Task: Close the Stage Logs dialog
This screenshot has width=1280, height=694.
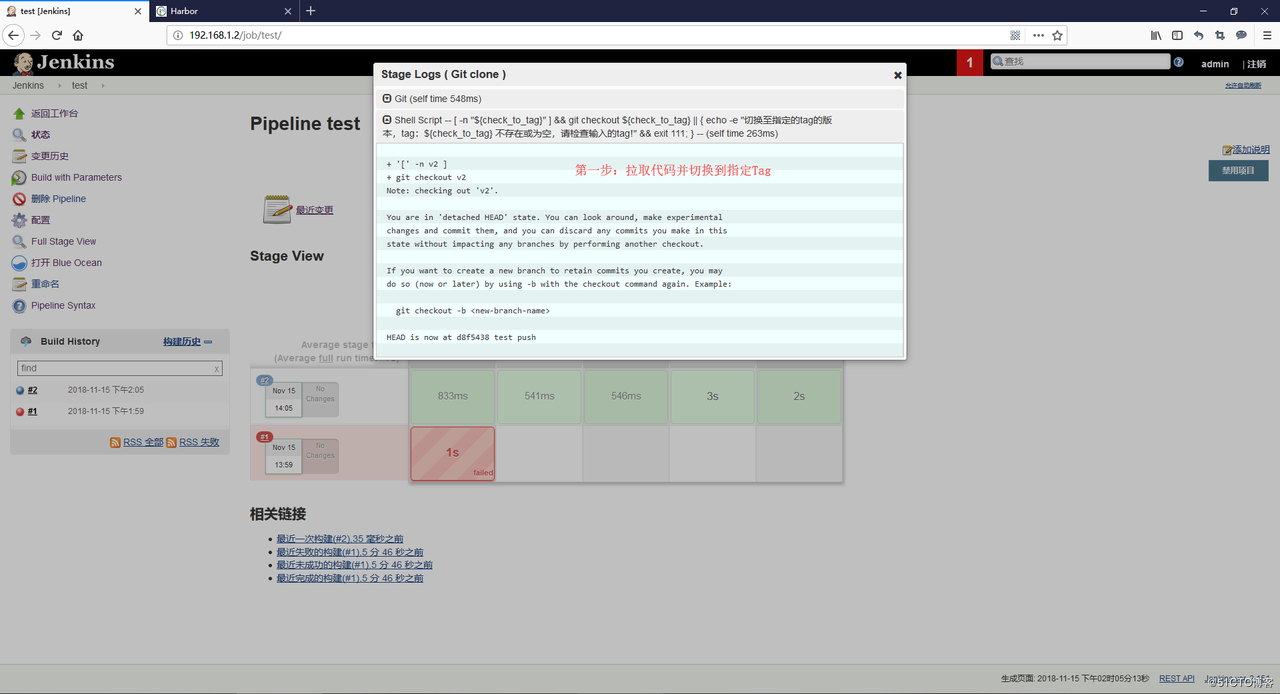Action: 897,75
